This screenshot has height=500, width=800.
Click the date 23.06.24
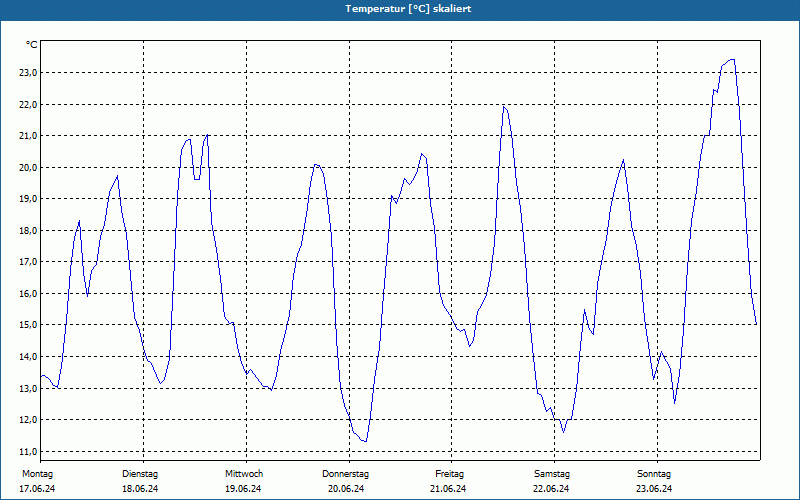click(654, 489)
